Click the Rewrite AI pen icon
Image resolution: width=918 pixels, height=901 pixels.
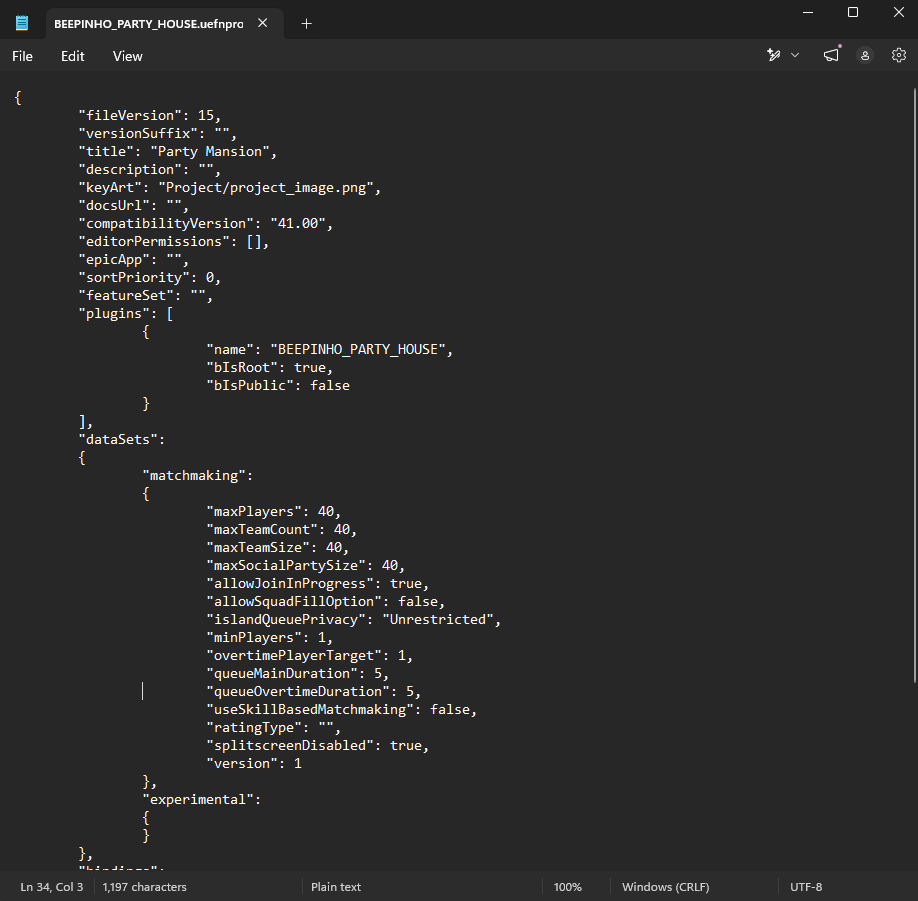[x=773, y=55]
